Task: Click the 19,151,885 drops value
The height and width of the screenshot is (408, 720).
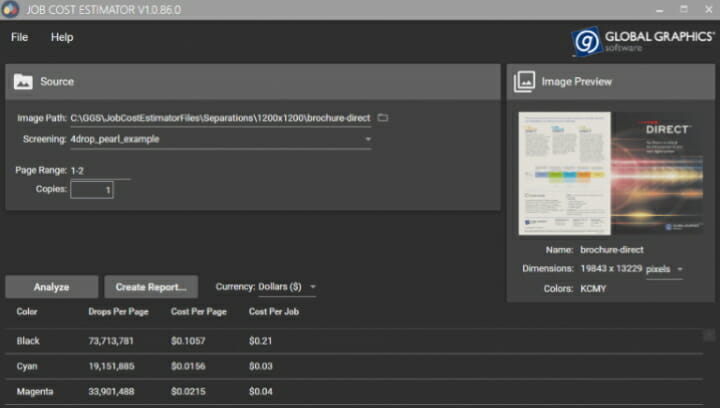Action: [x=112, y=366]
